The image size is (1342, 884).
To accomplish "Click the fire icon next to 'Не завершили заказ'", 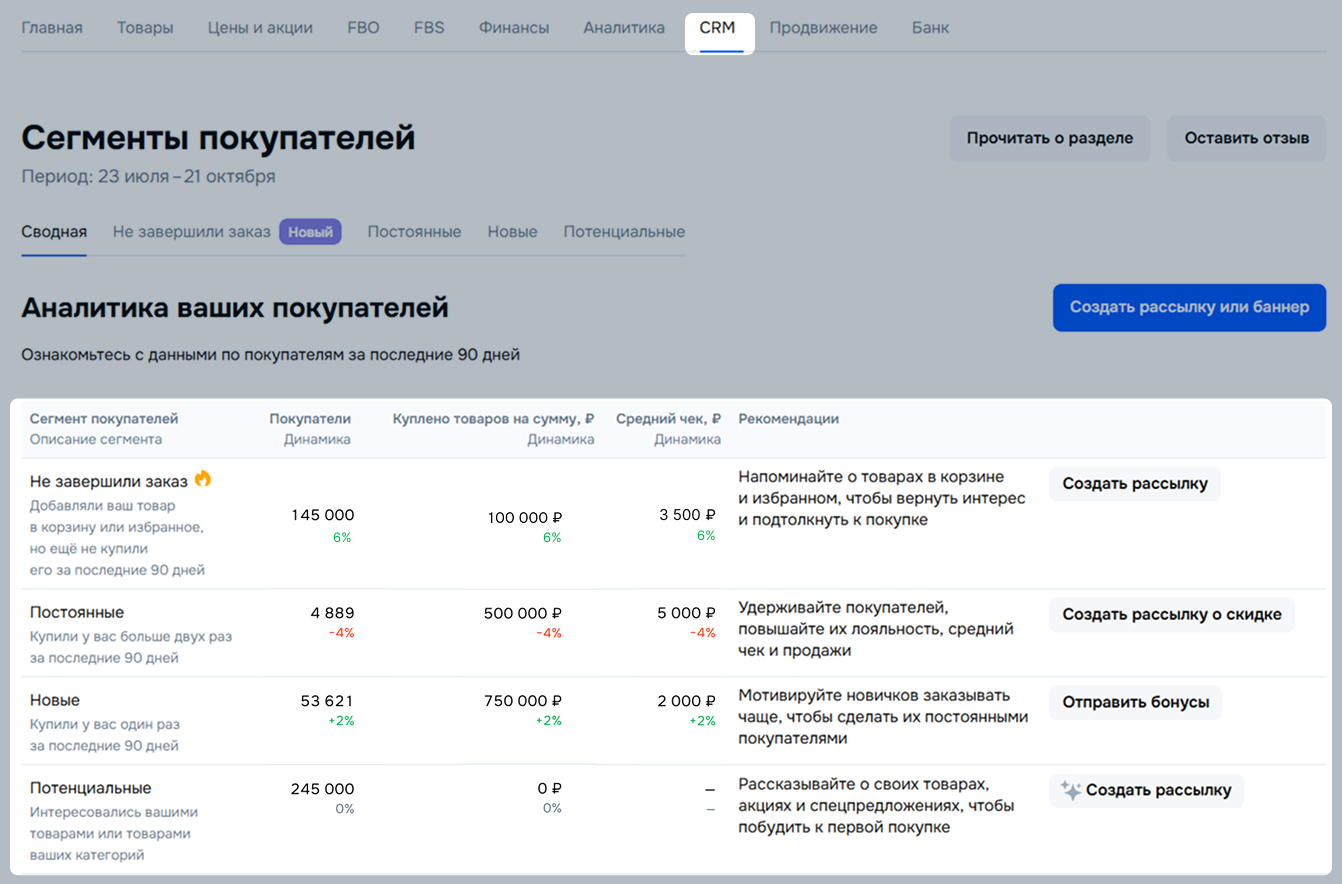I will [x=203, y=480].
